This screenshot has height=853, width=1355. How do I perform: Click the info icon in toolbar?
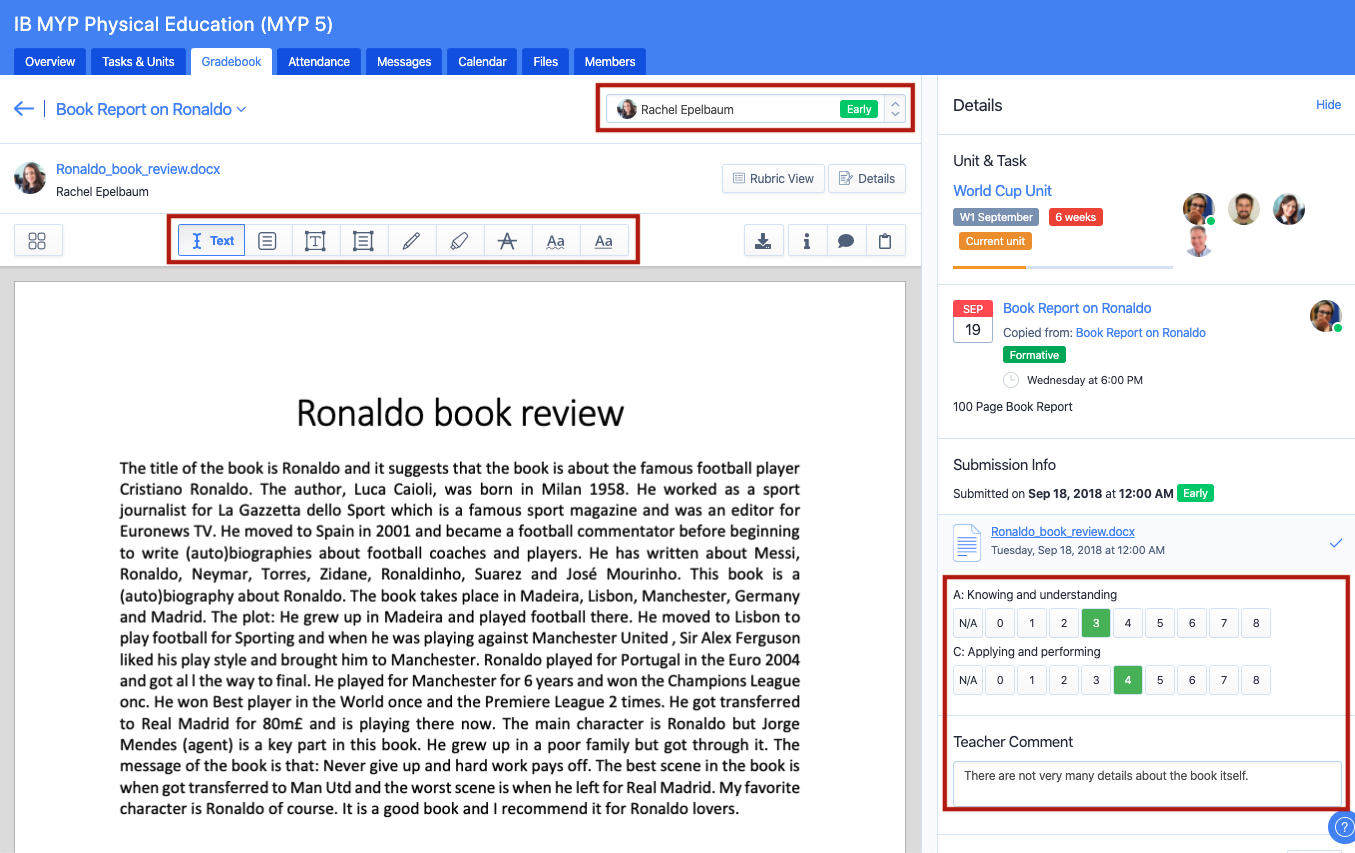click(x=806, y=241)
